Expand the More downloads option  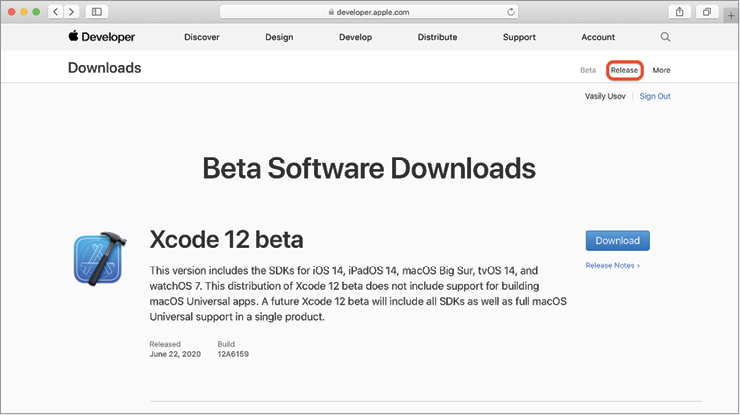click(661, 71)
